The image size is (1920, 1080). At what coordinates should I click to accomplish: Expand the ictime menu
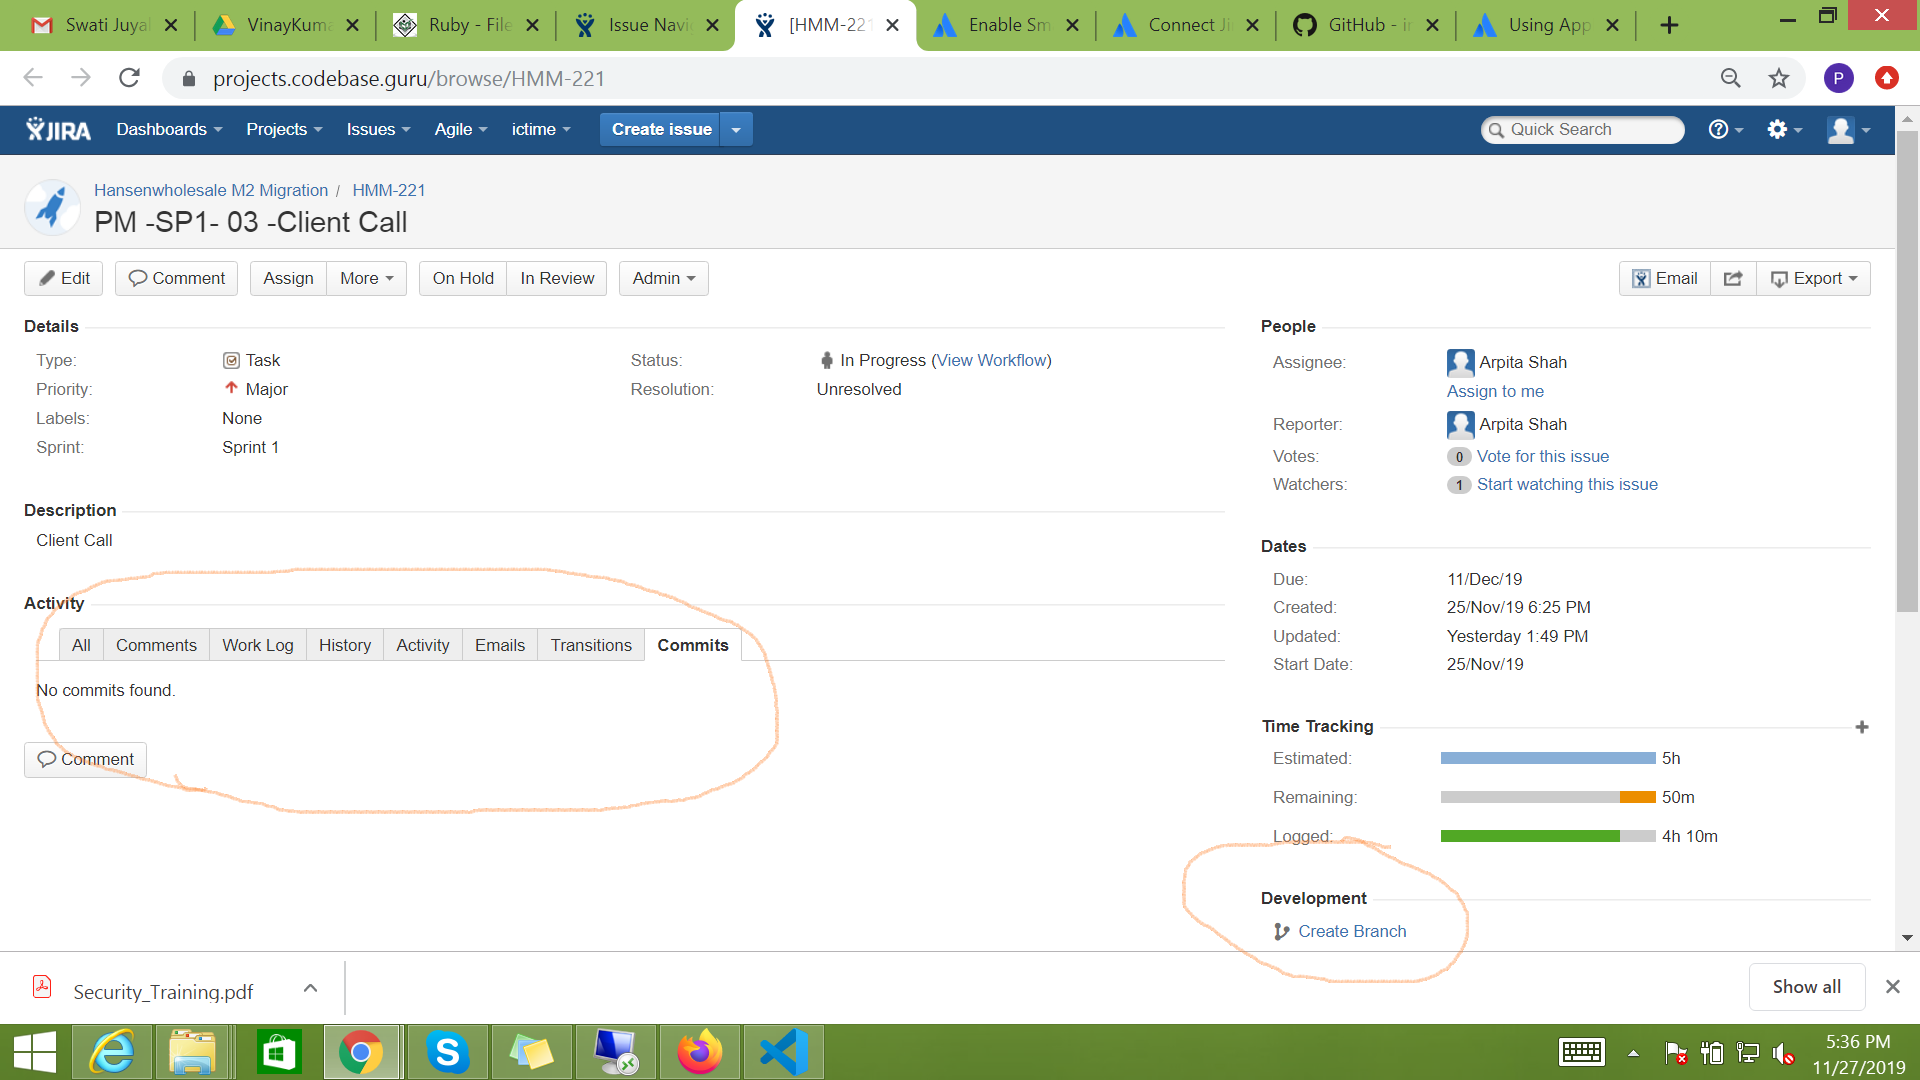541,130
